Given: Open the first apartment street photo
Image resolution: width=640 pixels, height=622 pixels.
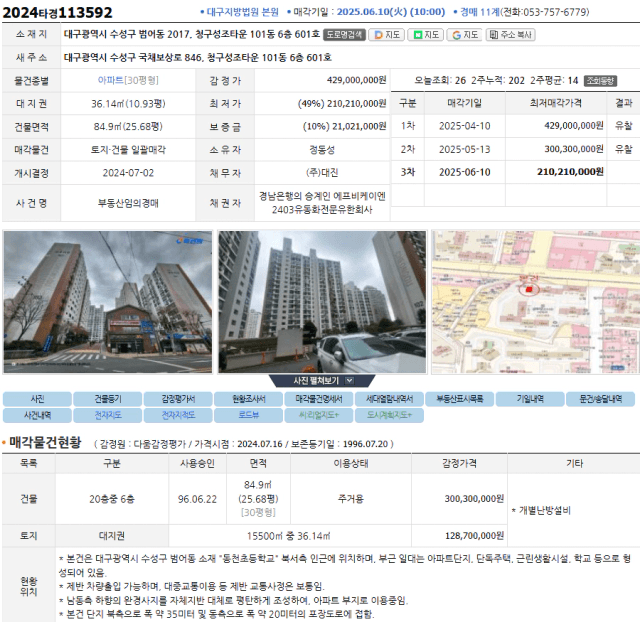Looking at the screenshot, I should pos(108,302).
